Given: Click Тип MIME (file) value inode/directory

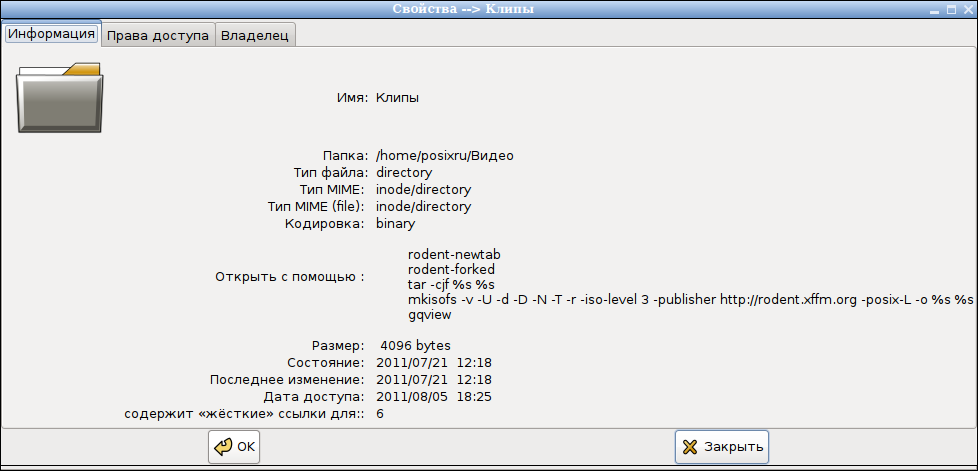Looking at the screenshot, I should pos(424,206).
